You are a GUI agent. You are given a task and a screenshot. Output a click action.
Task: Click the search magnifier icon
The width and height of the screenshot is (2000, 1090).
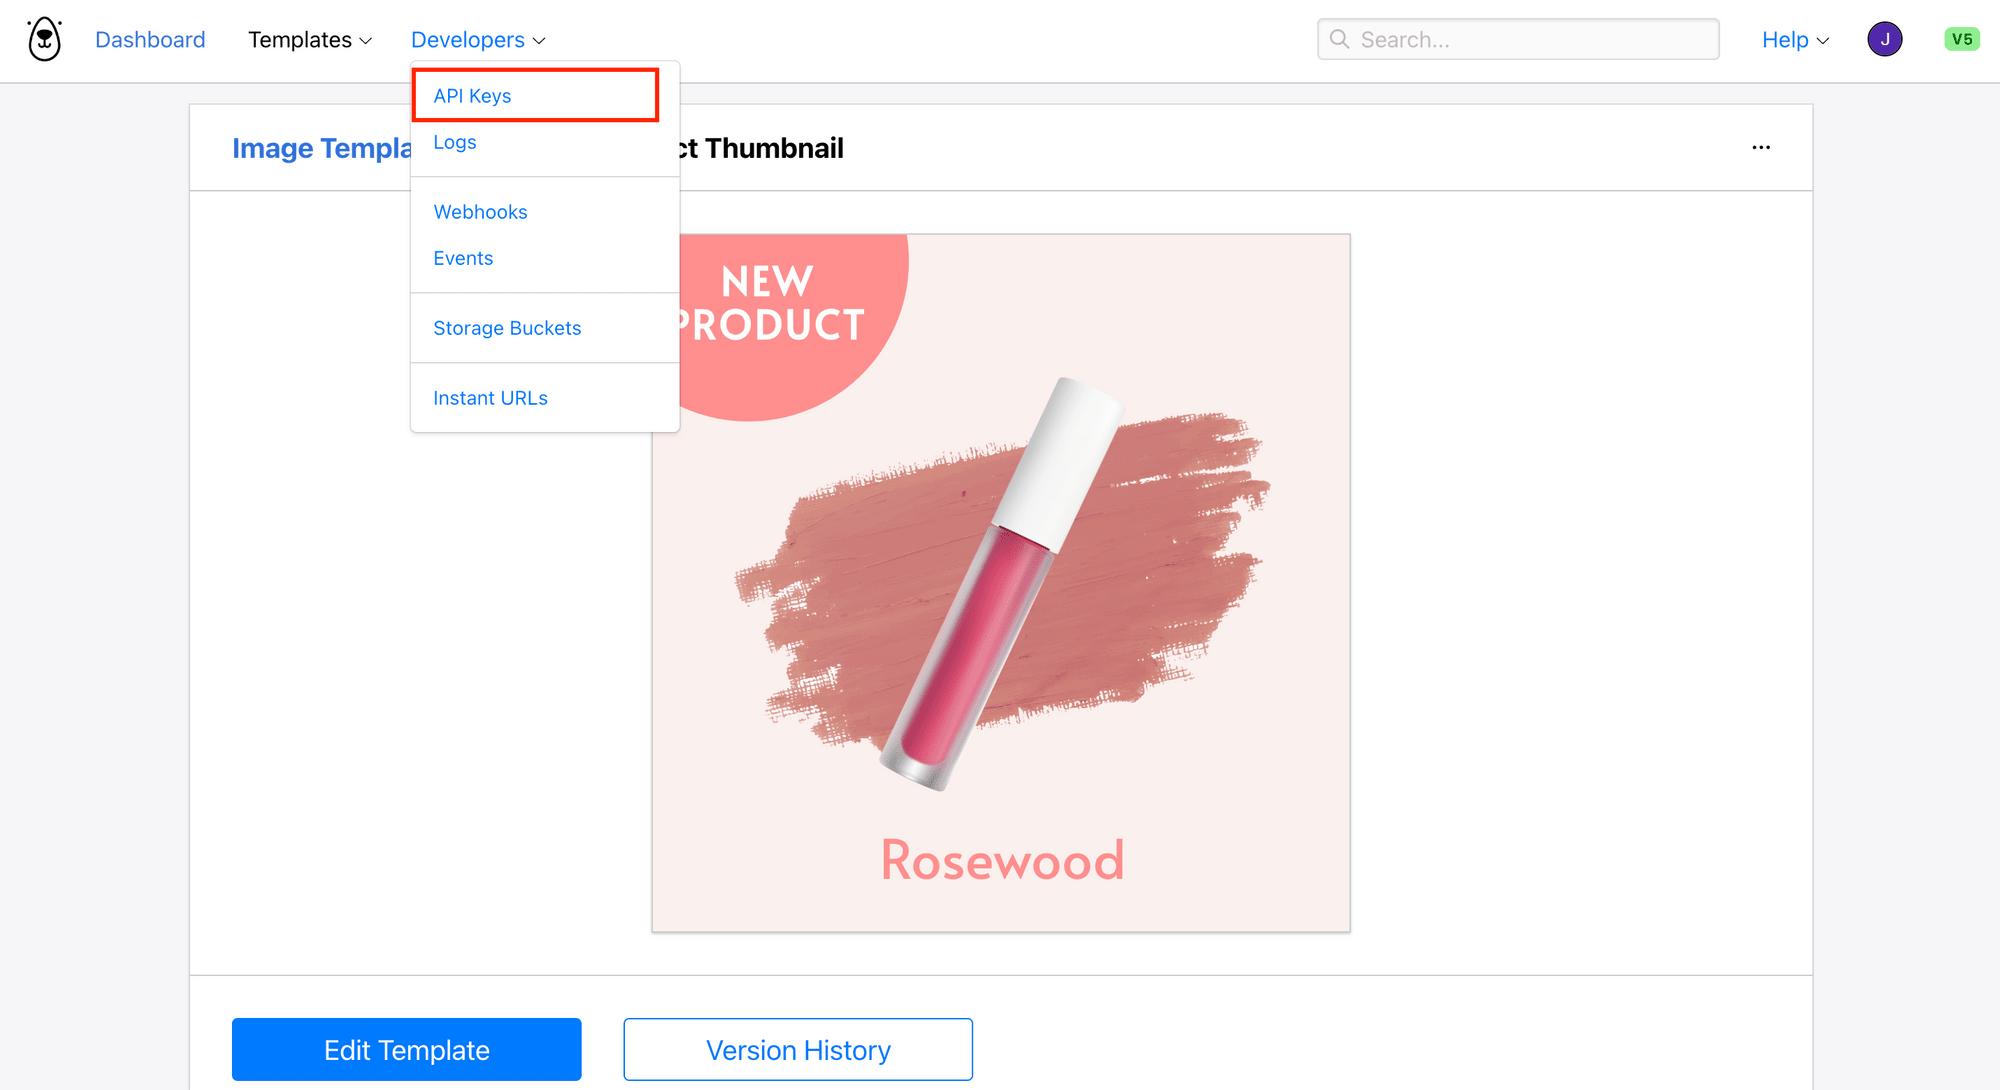1339,40
